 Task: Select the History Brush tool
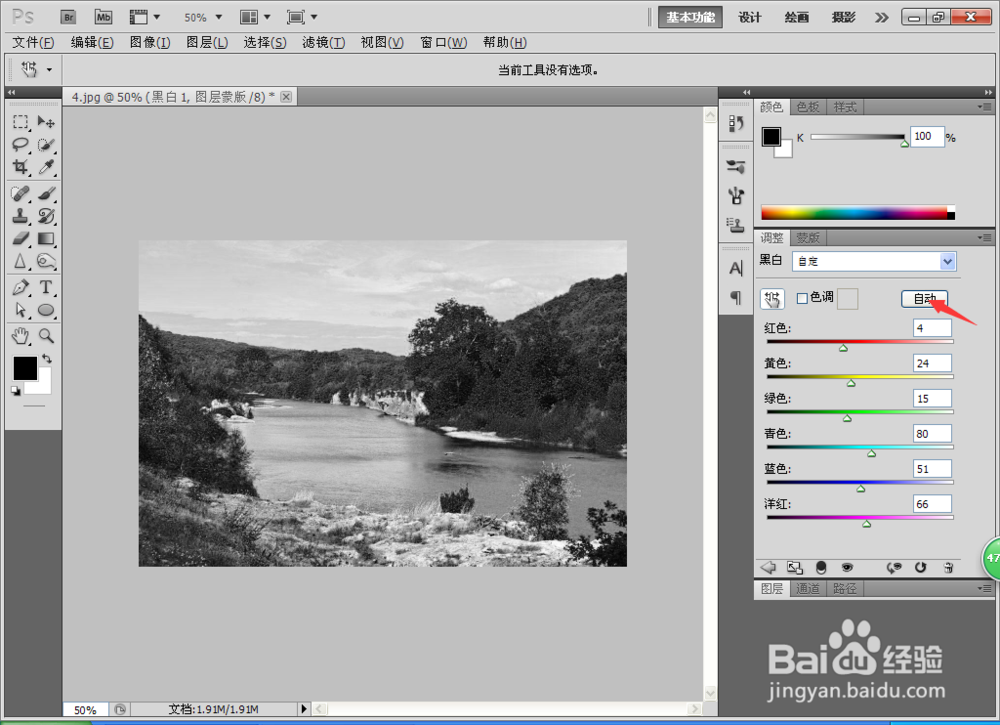click(46, 216)
